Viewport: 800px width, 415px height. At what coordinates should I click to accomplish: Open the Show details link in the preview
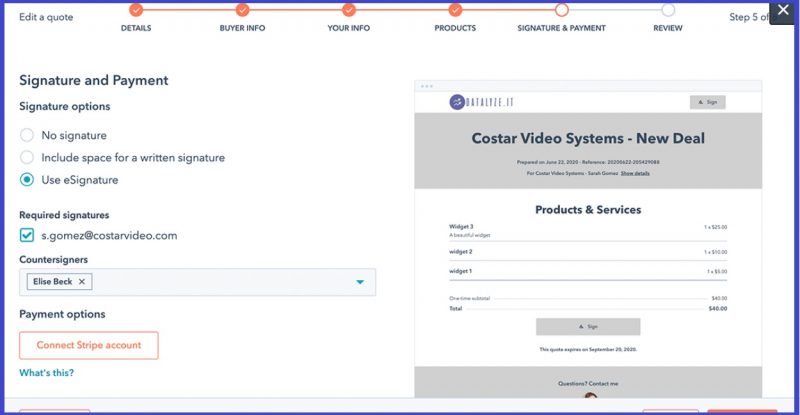coord(635,174)
